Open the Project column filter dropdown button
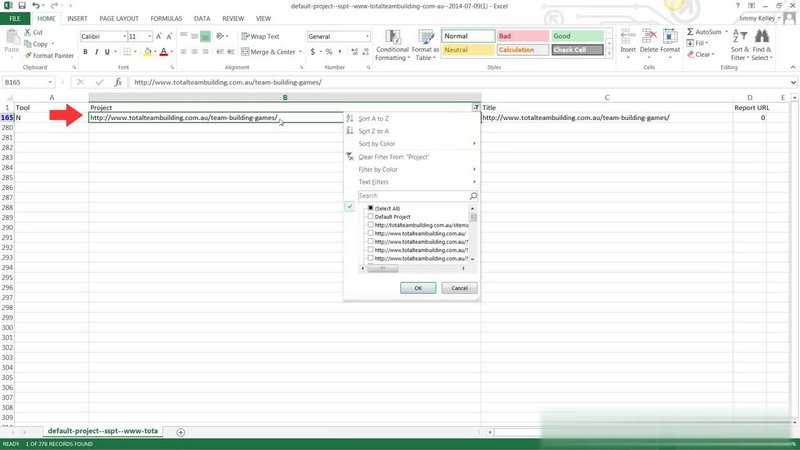Screen dimensions: 800x450 pyautogui.click(x=476, y=107)
